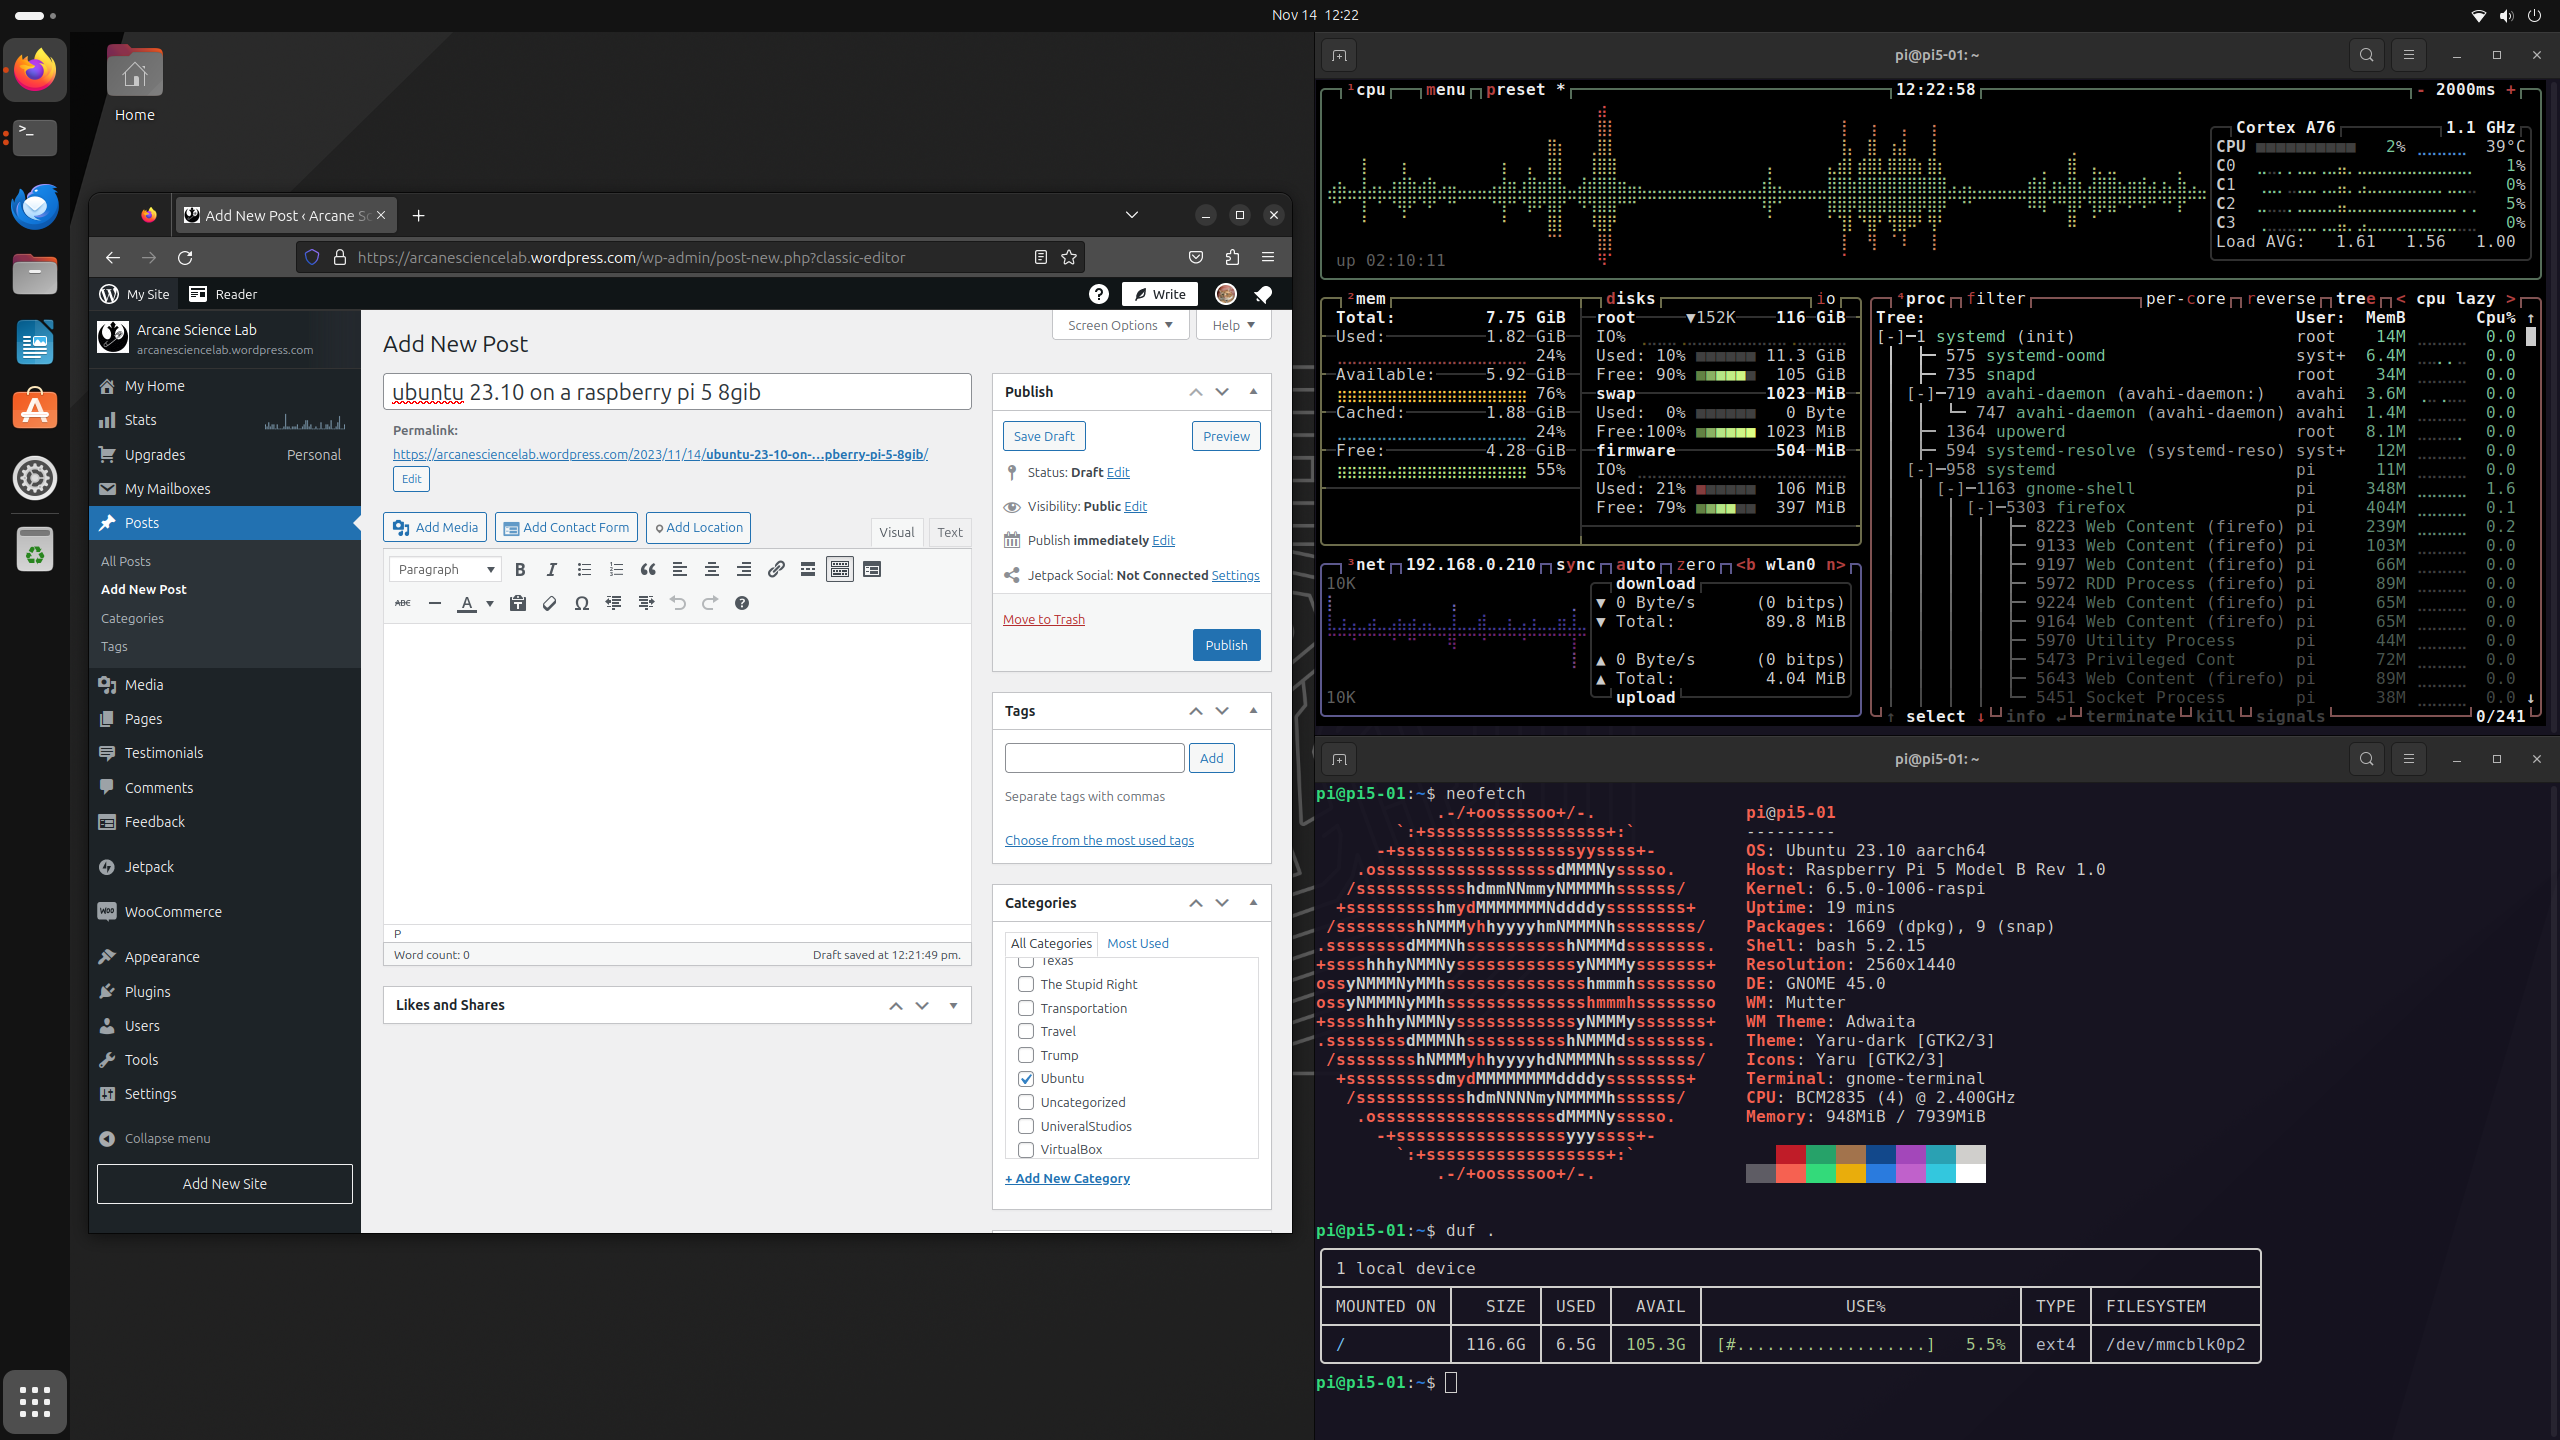Increase indent in the editor
Screen dimensions: 2560x1440
pos(646,603)
